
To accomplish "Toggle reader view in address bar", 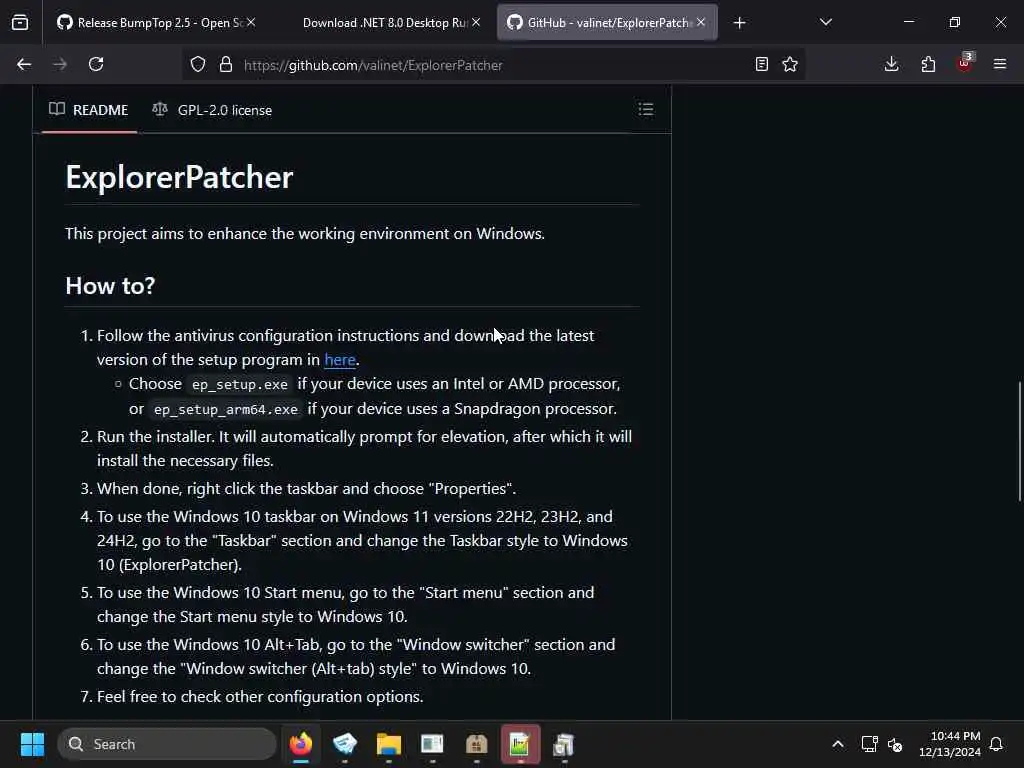I will [x=761, y=64].
